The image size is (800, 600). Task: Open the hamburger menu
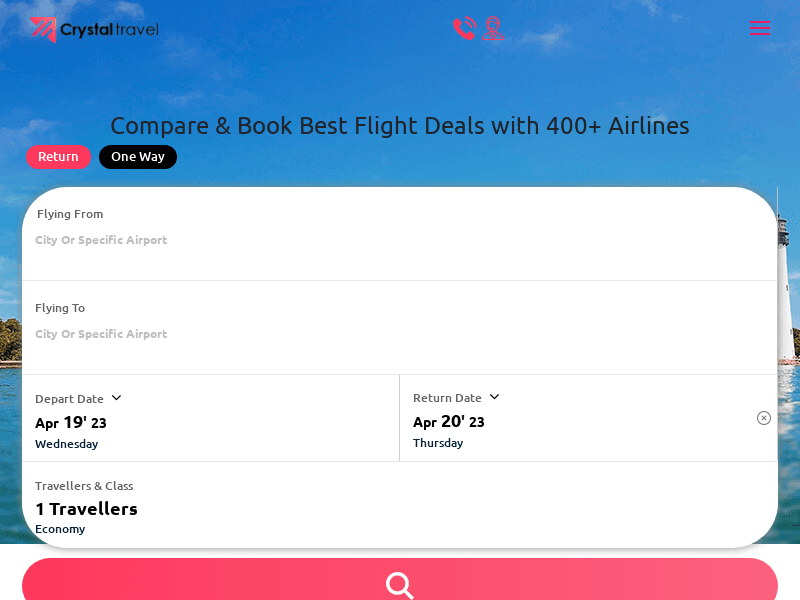click(760, 28)
